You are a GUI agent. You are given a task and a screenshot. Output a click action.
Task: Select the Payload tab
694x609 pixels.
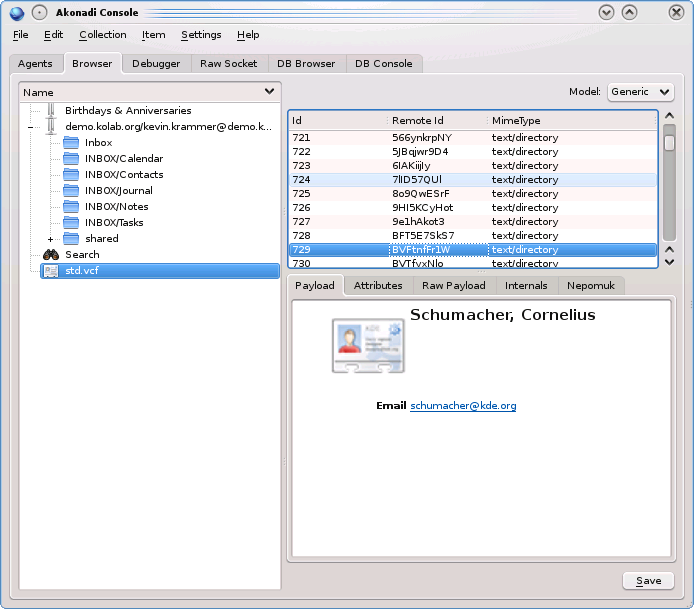(315, 286)
